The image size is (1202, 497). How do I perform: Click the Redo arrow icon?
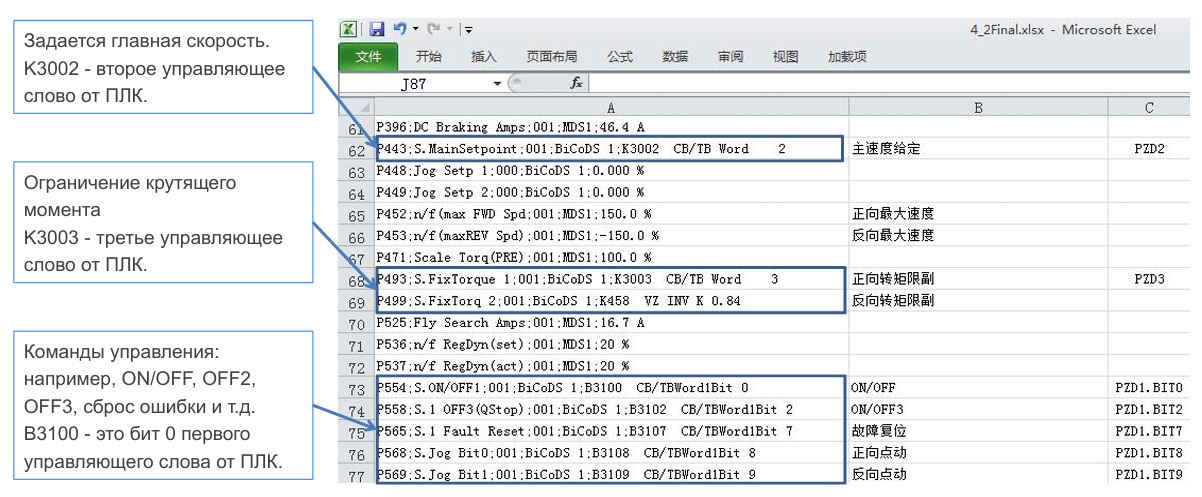tap(433, 31)
